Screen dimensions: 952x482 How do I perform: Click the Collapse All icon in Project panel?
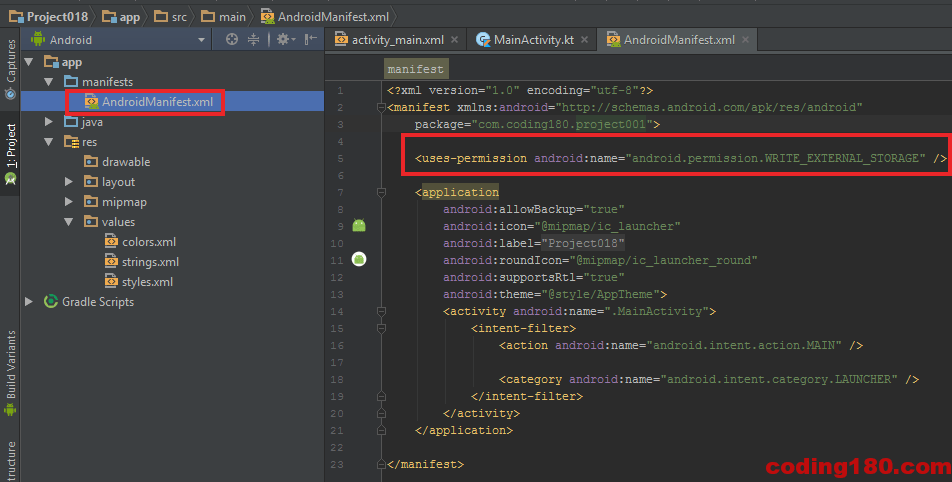(x=254, y=40)
